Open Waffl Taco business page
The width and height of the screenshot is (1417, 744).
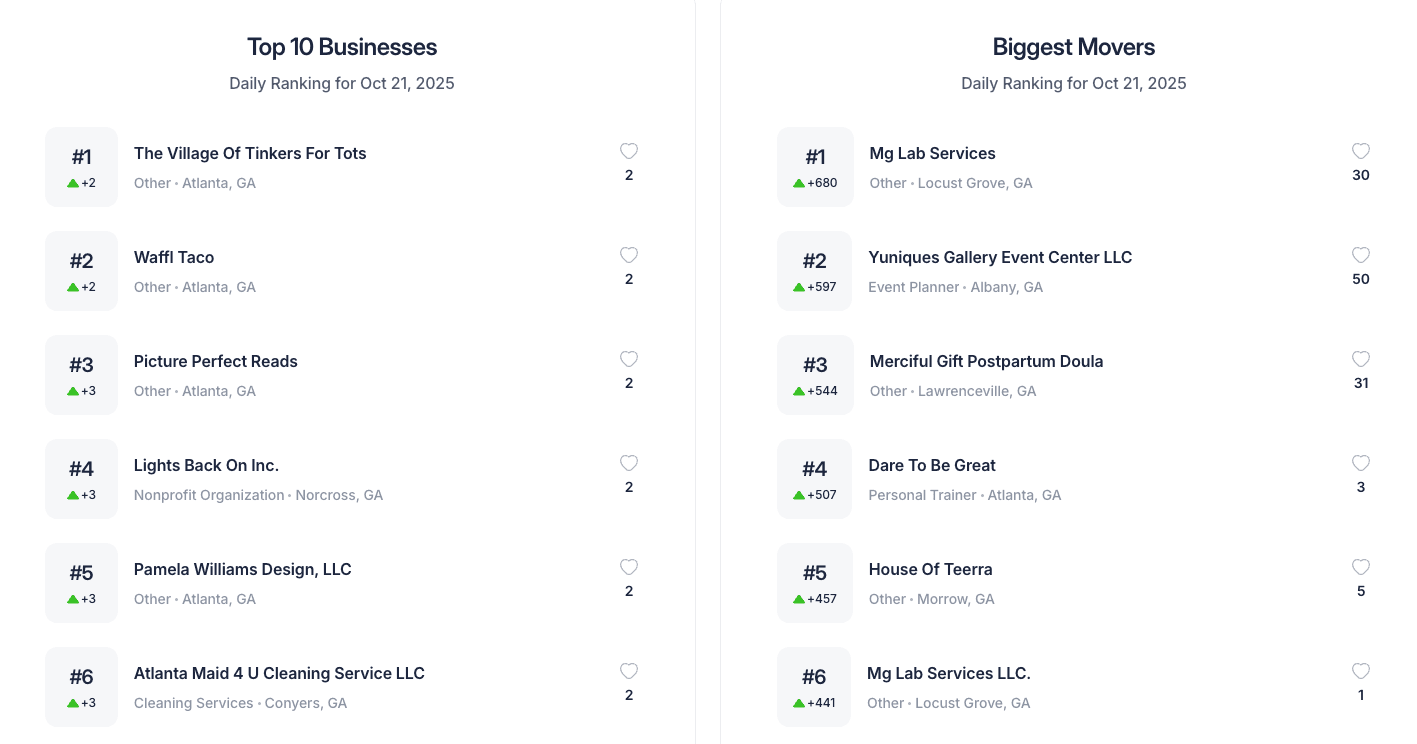(174, 258)
